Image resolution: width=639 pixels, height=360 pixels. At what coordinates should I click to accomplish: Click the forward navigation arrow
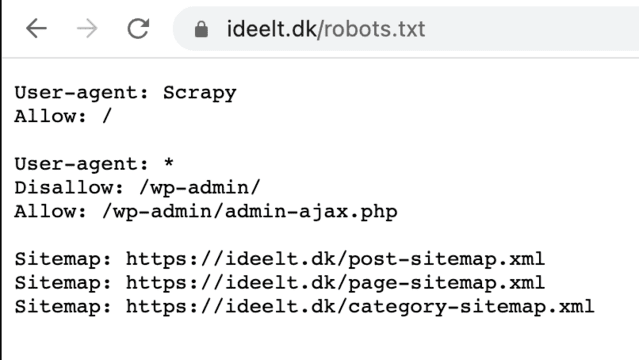tap(87, 29)
